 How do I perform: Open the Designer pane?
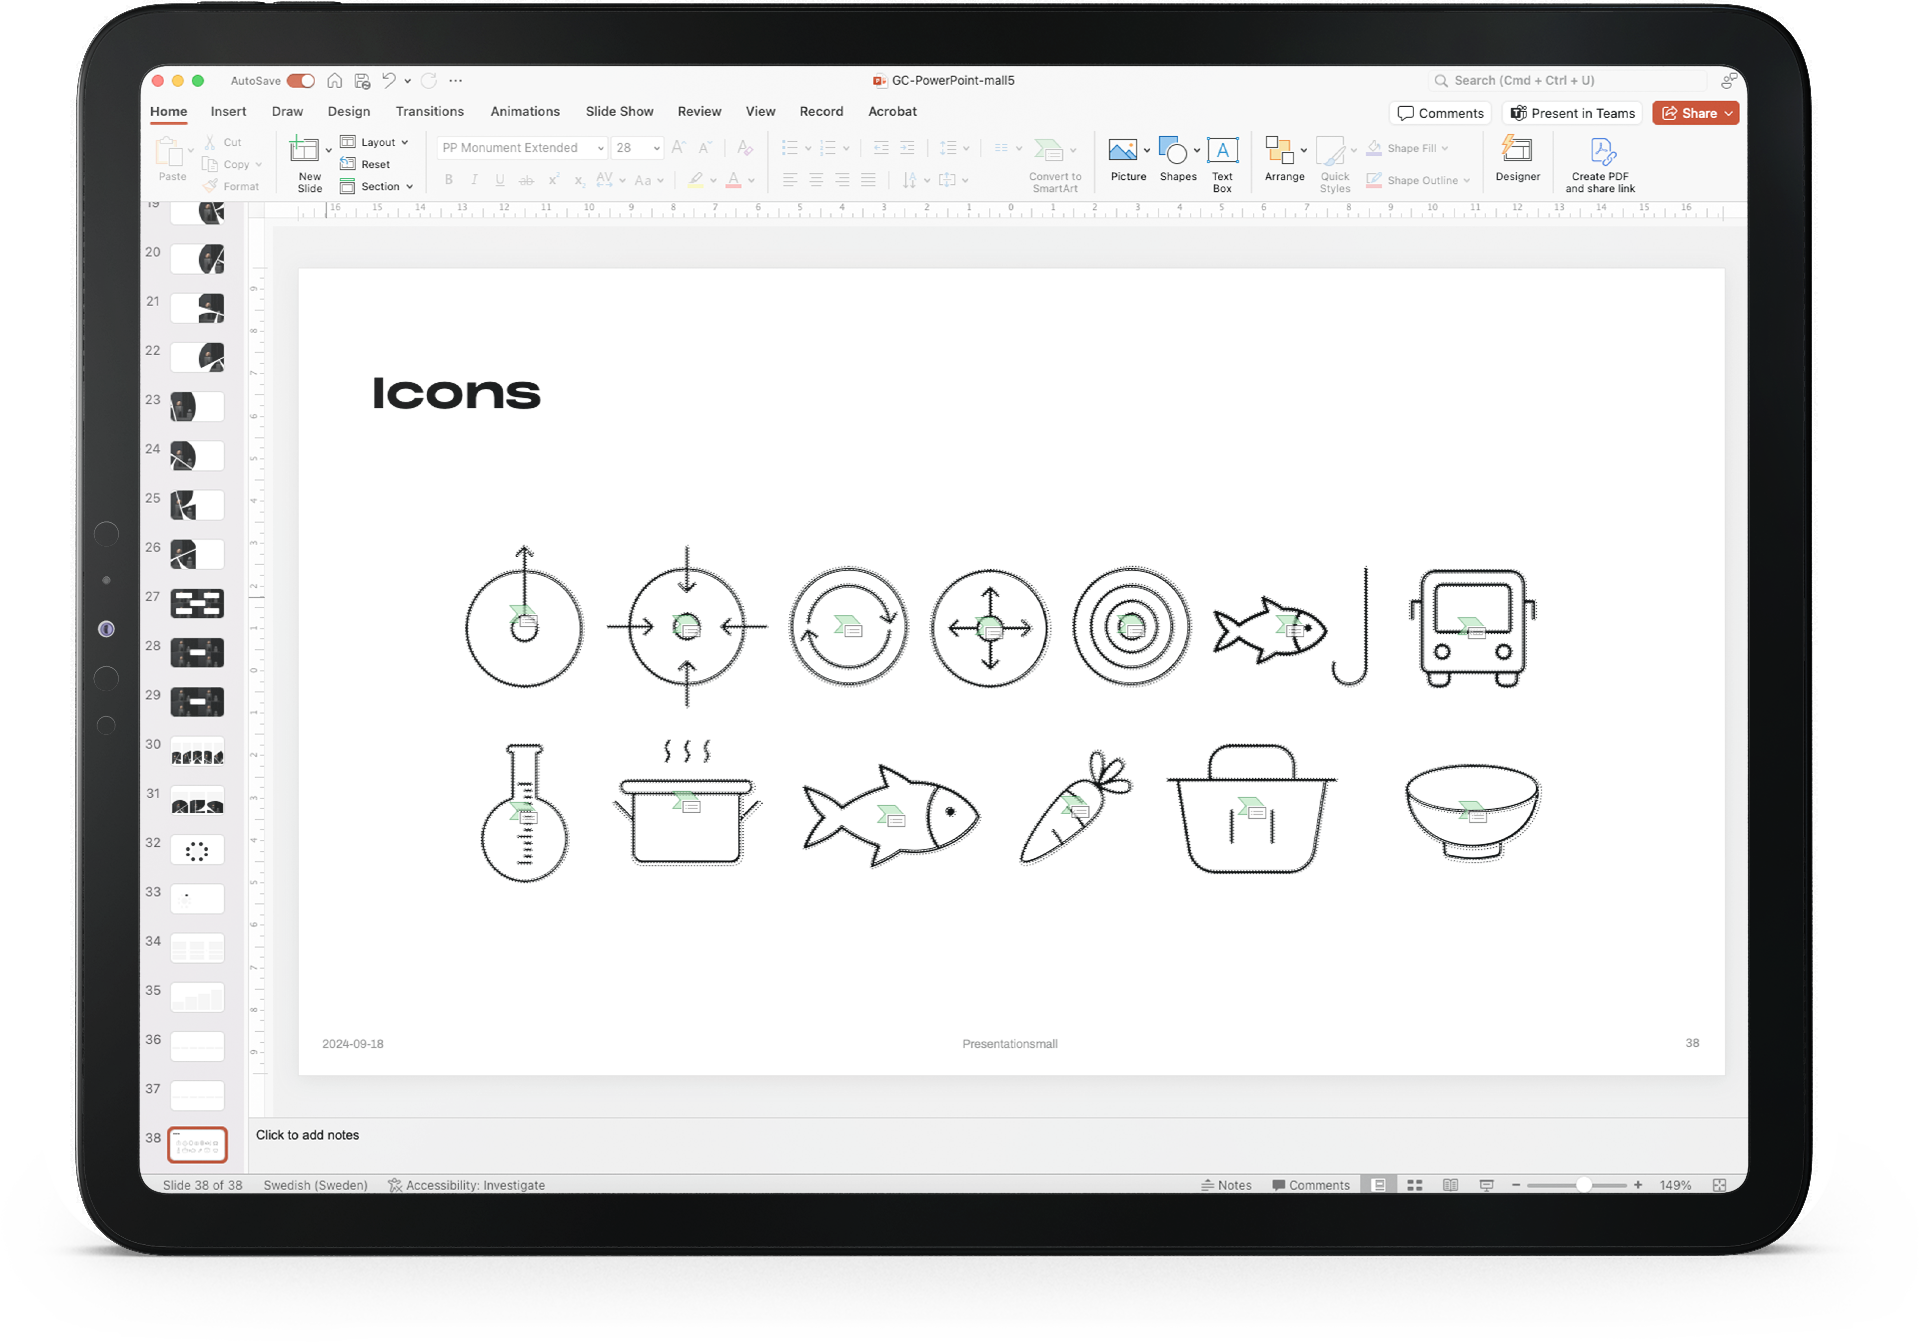coord(1517,159)
